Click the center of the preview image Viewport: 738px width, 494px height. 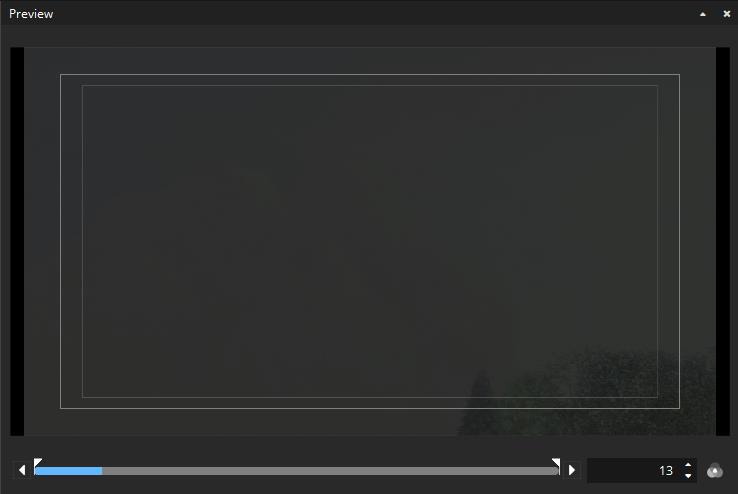click(x=370, y=241)
